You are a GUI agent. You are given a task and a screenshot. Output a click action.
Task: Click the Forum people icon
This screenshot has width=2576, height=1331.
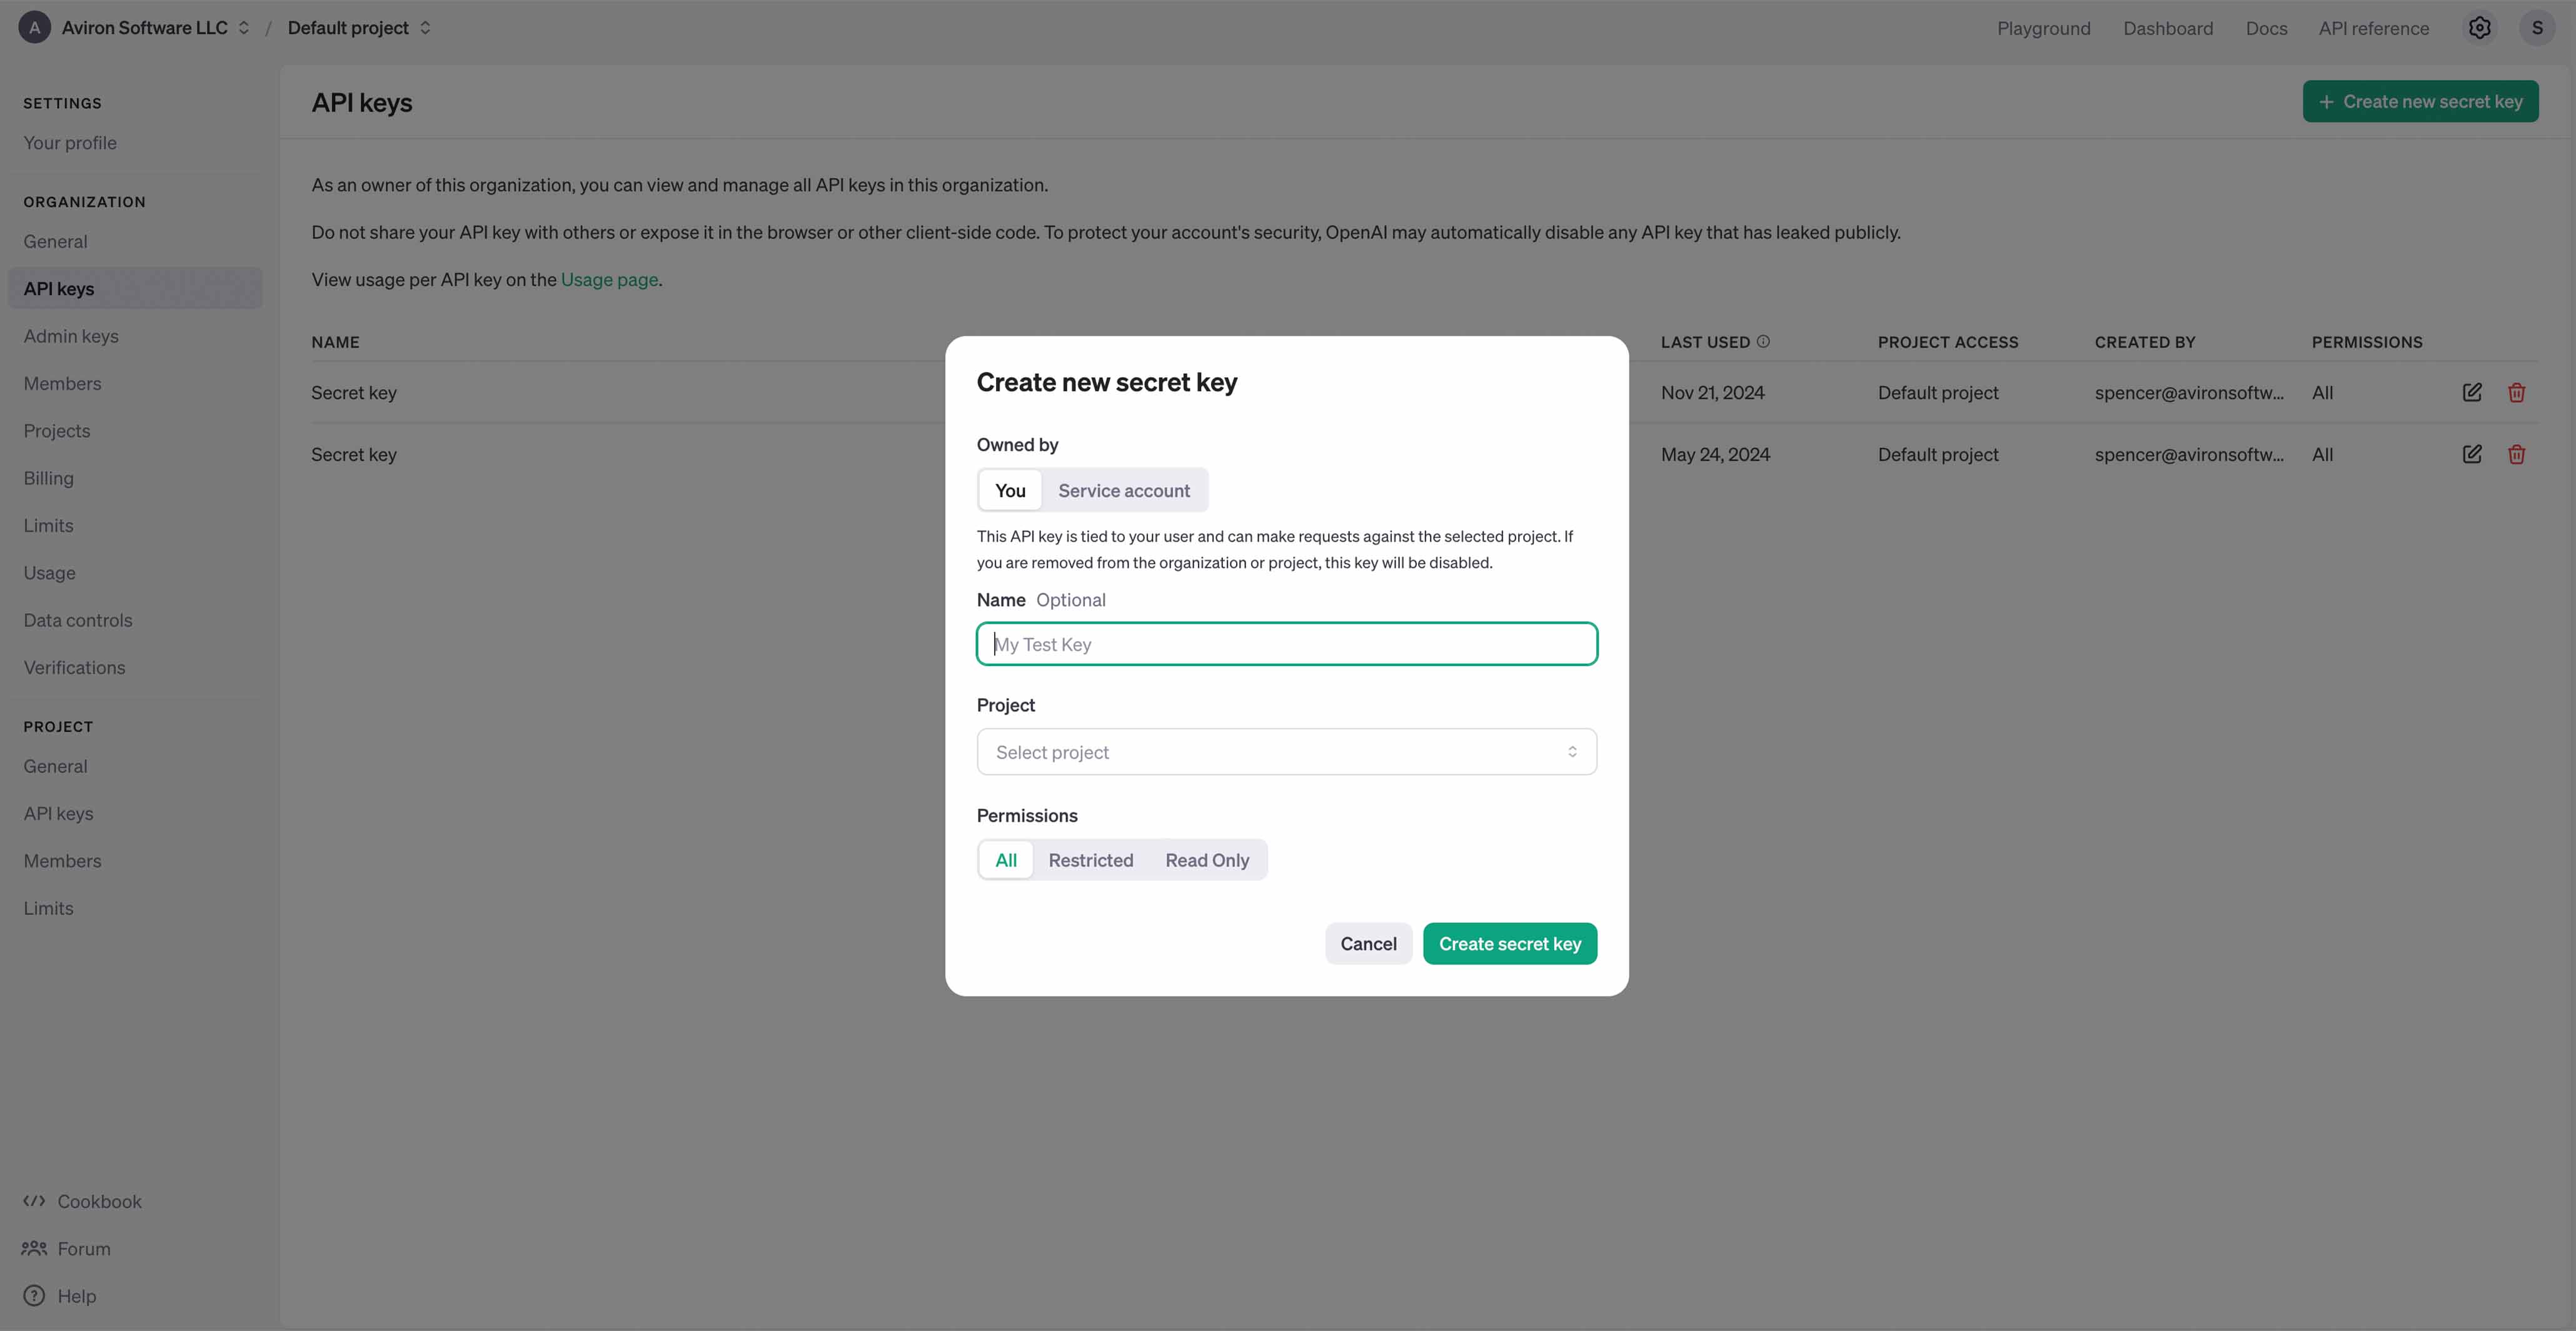point(34,1248)
